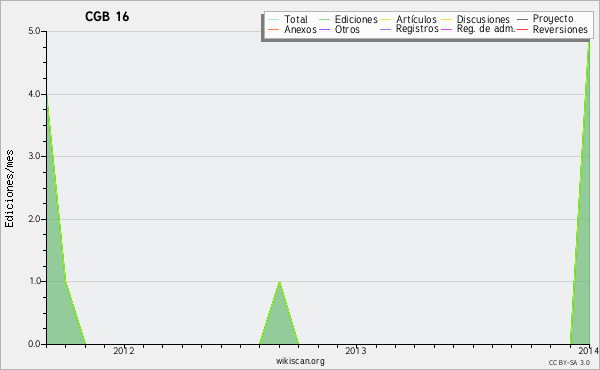Screen dimensions: 600x370
Task: Click the Registros legend color line
Action: coord(385,29)
